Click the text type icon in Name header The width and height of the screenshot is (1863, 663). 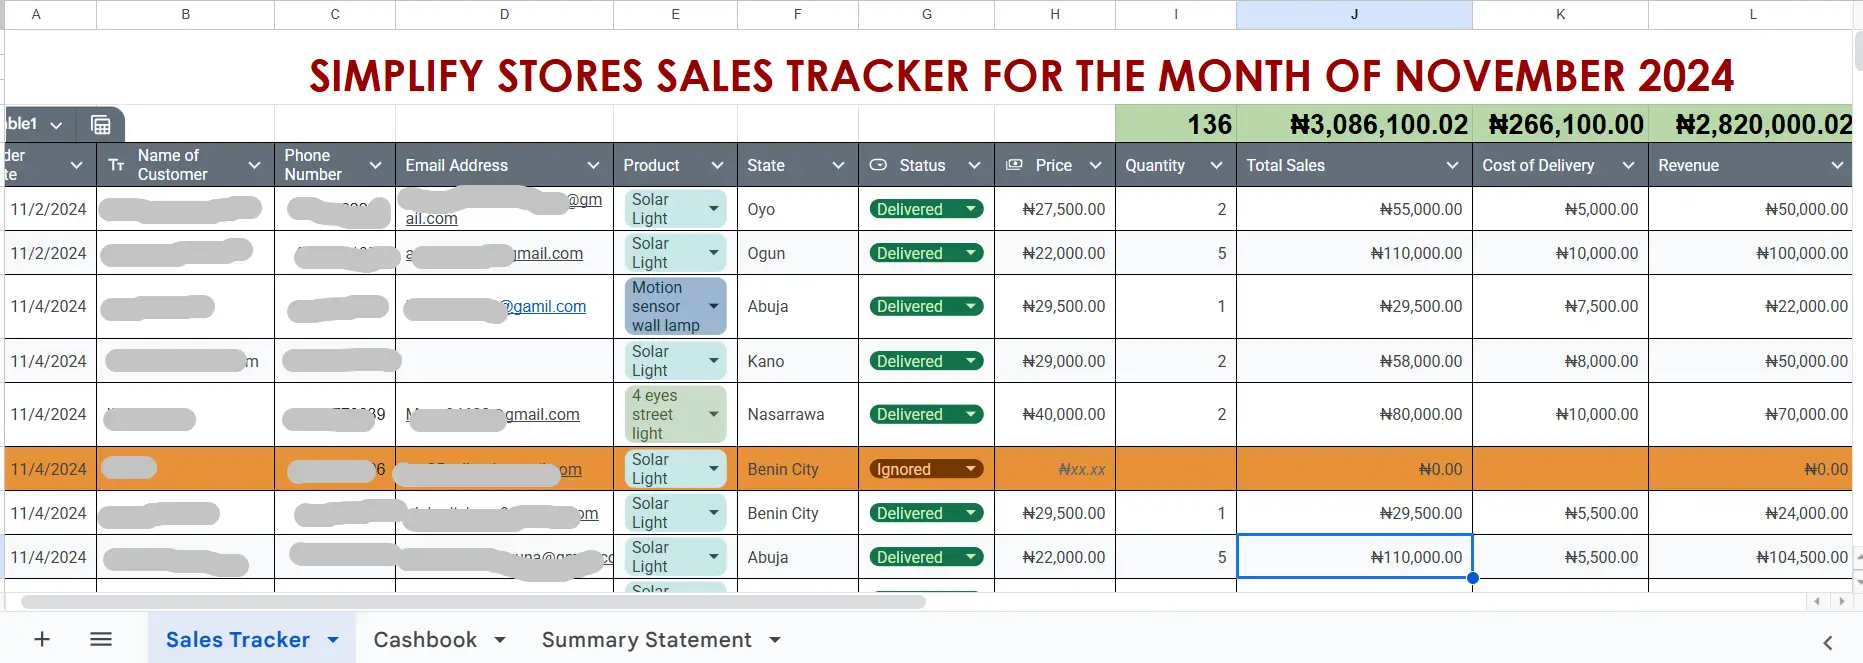(116, 165)
